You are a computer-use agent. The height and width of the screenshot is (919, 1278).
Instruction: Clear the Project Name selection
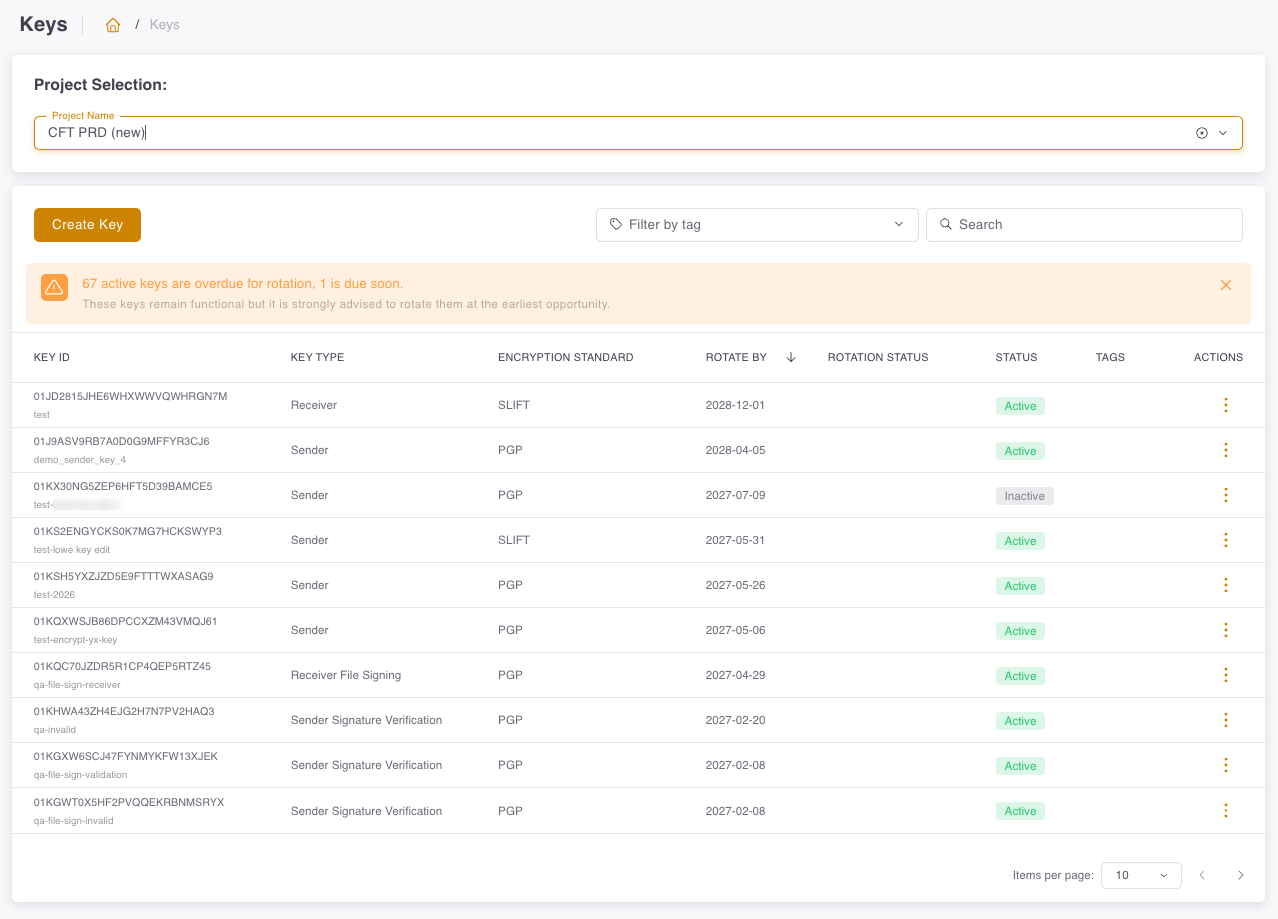point(1202,133)
